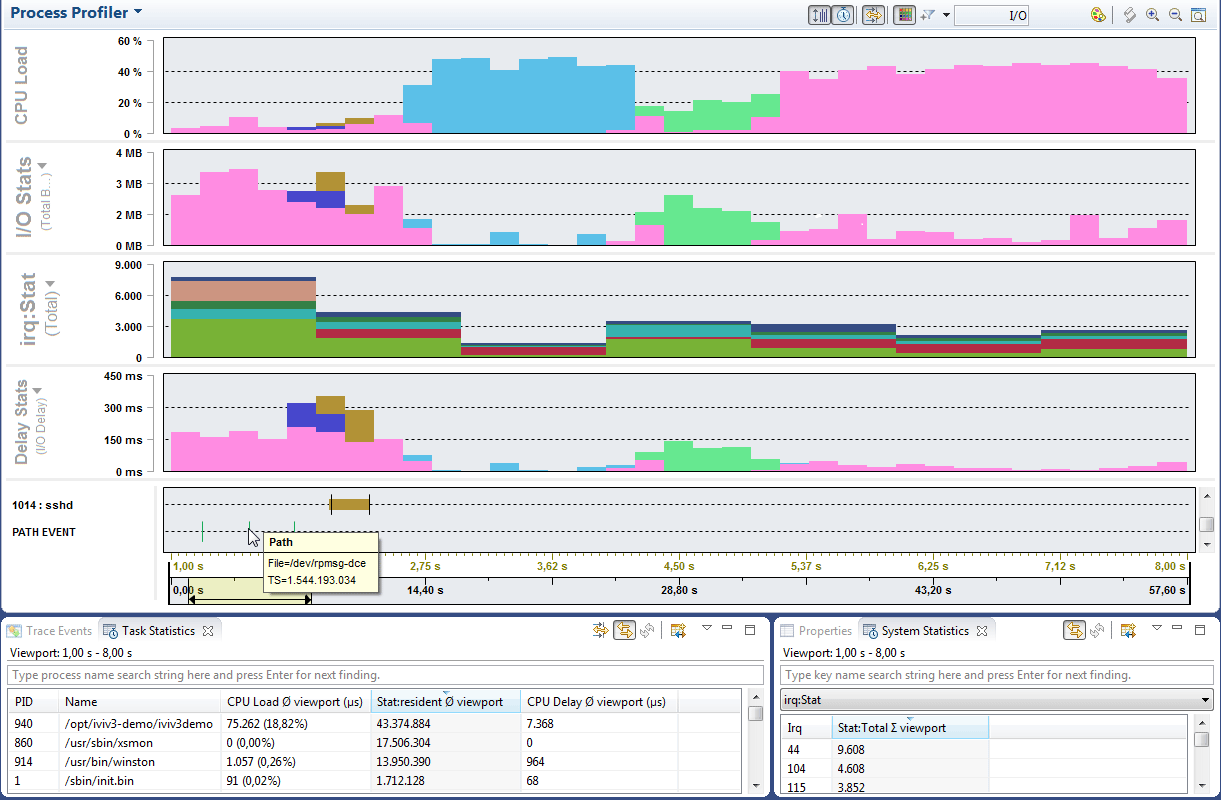Screen dimensions: 1221x800
Task: Sort by the PID column header
Action: click(34, 702)
